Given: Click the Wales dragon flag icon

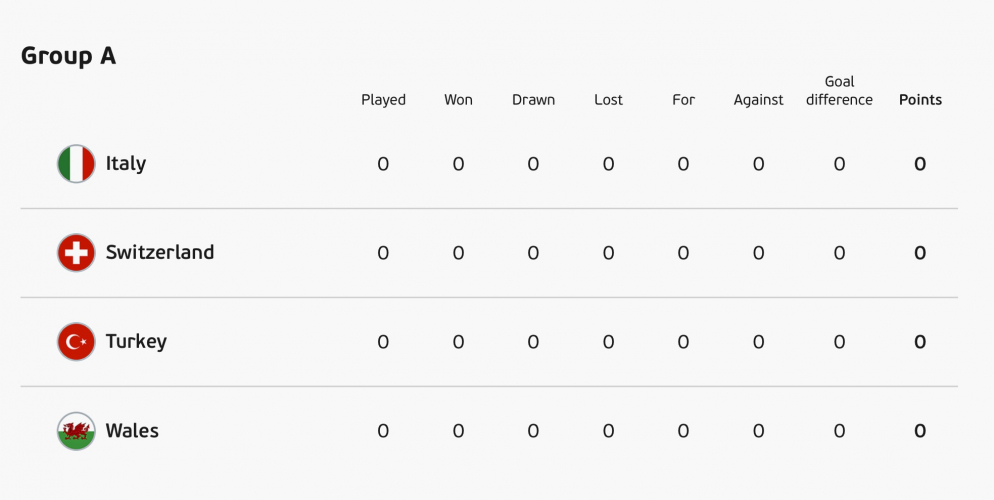Looking at the screenshot, I should click(x=76, y=431).
